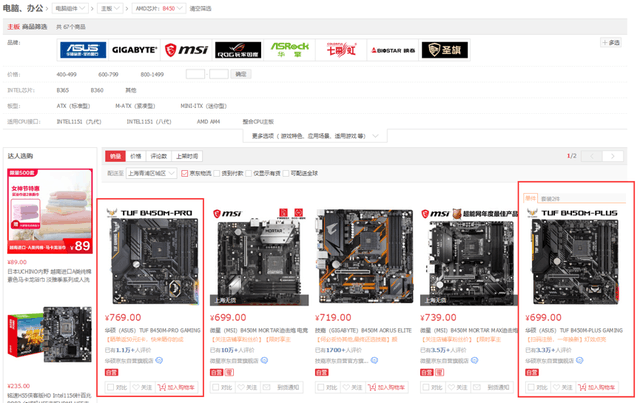This screenshot has width=640, height=403.
Task: Open the GIGABYTE AORUS ELITE motherboard image
Action: [364, 256]
